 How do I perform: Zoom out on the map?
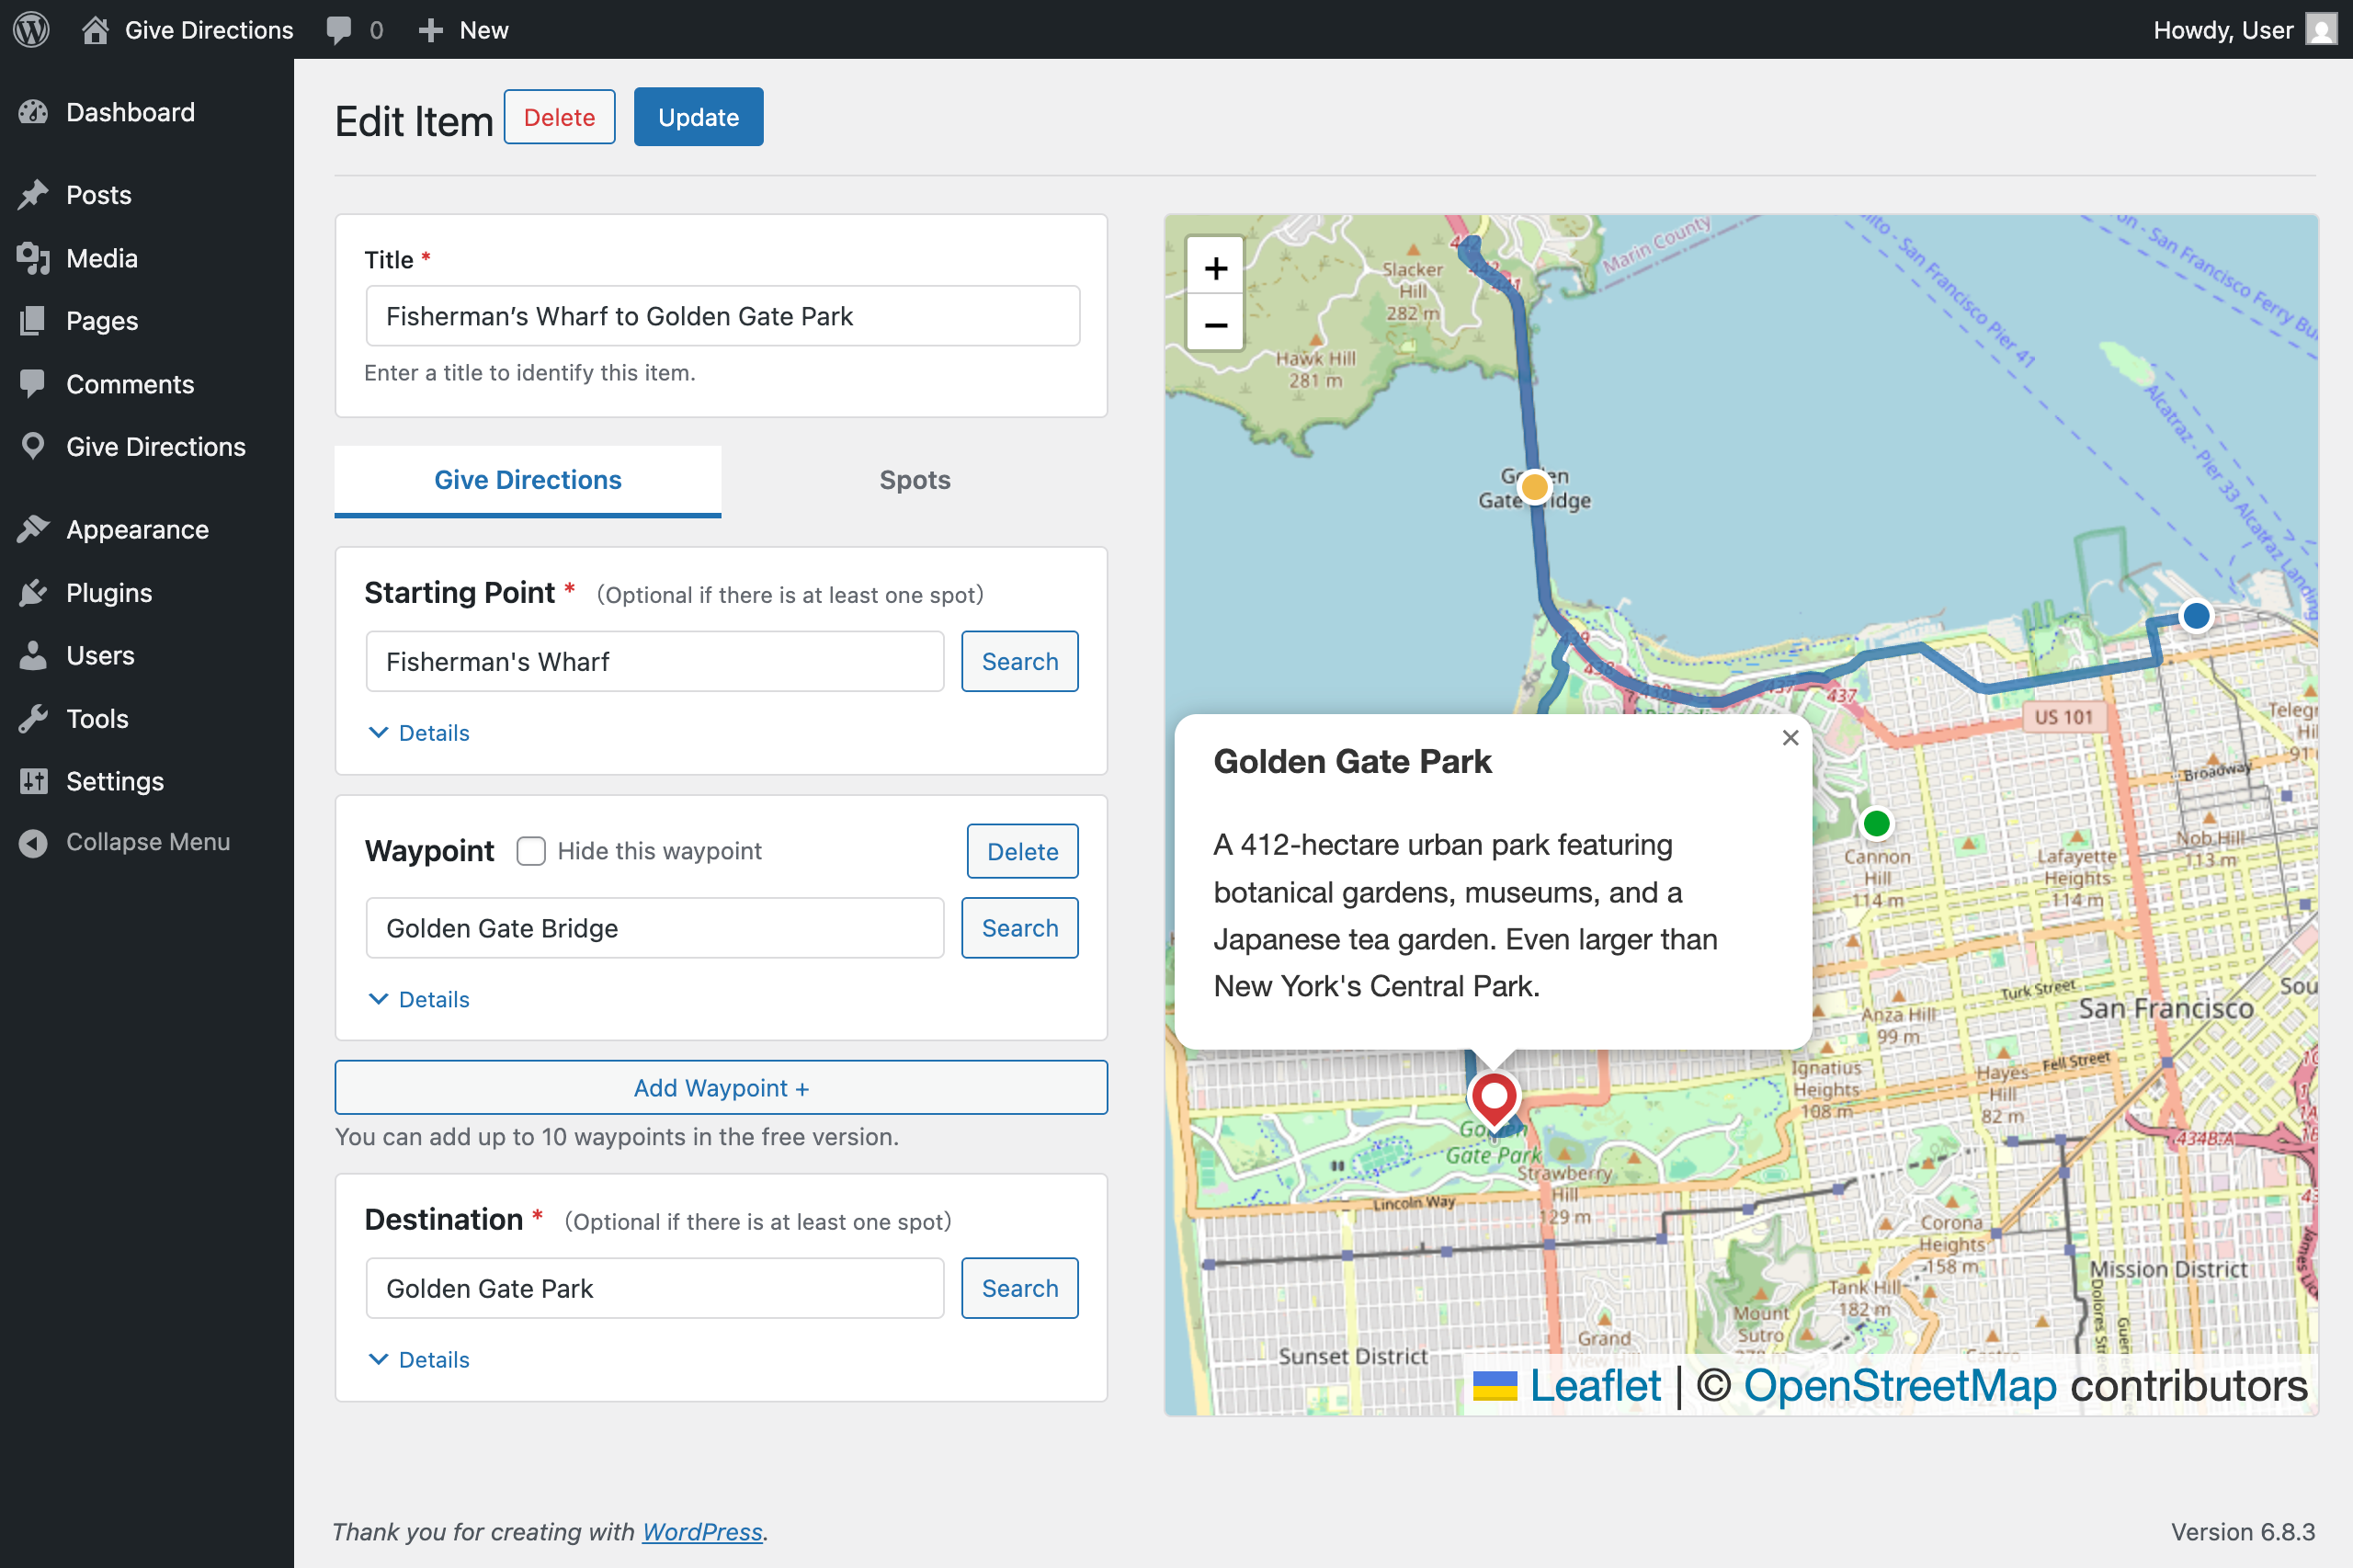pos(1215,324)
